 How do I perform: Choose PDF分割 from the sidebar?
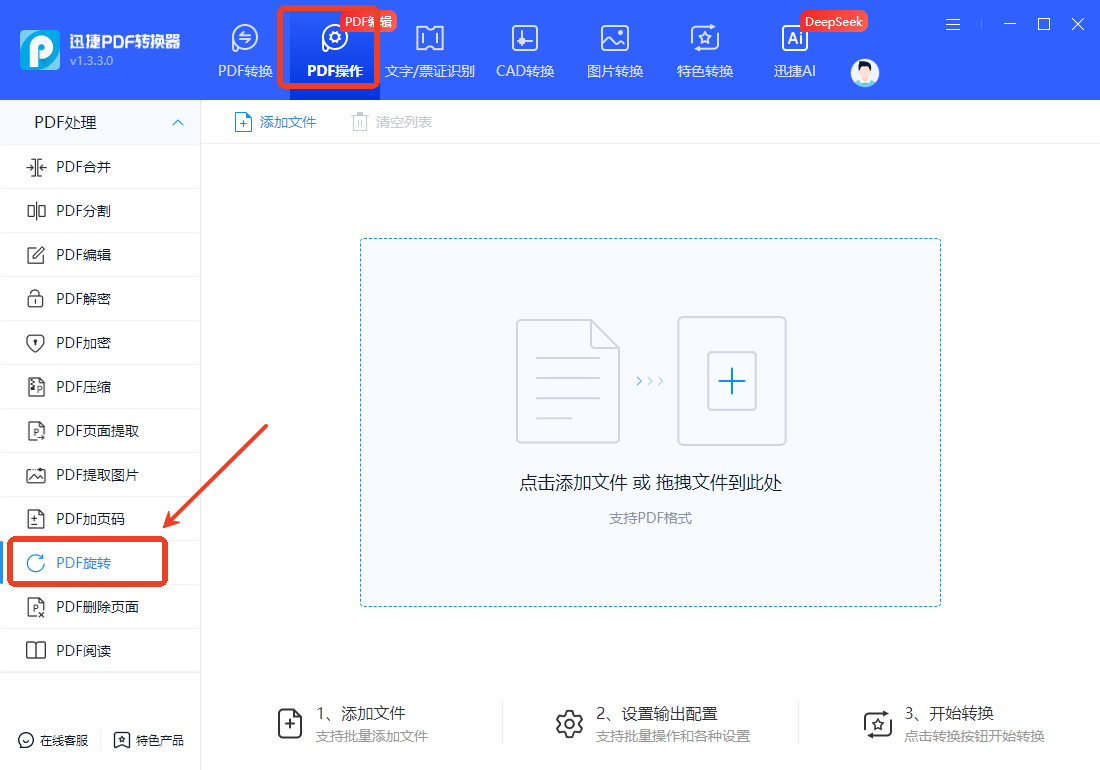coord(83,211)
